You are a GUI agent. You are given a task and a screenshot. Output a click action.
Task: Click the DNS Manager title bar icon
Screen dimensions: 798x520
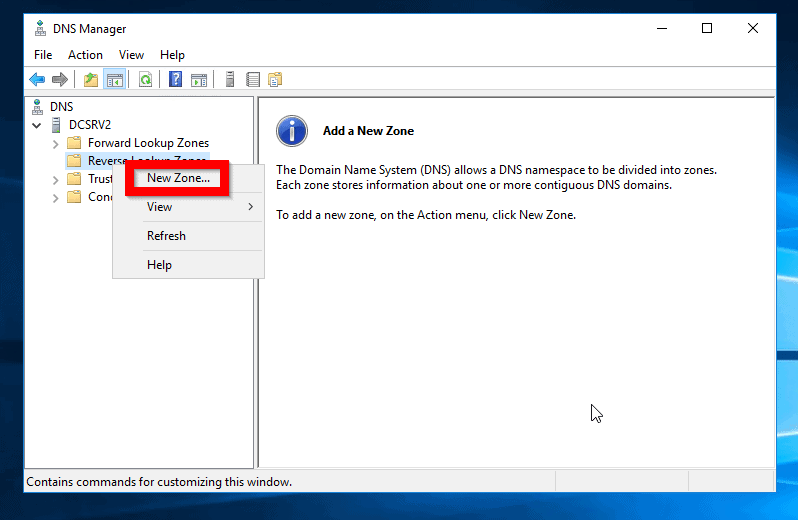click(40, 28)
